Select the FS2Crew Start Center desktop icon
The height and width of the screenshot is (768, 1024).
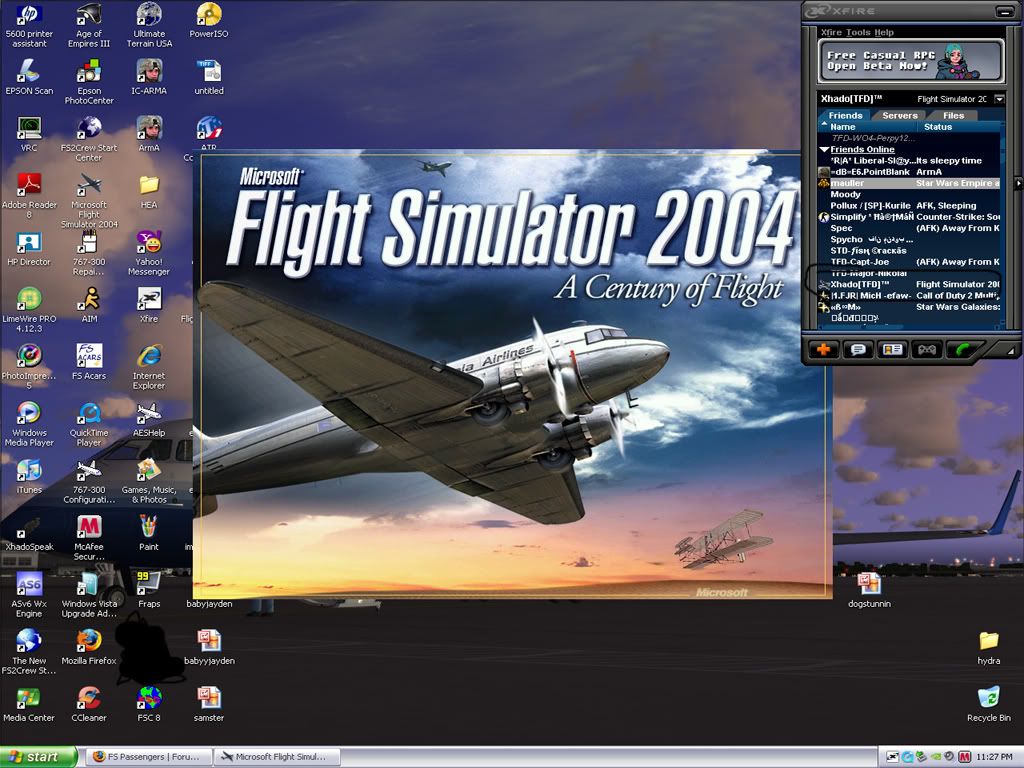(x=89, y=139)
